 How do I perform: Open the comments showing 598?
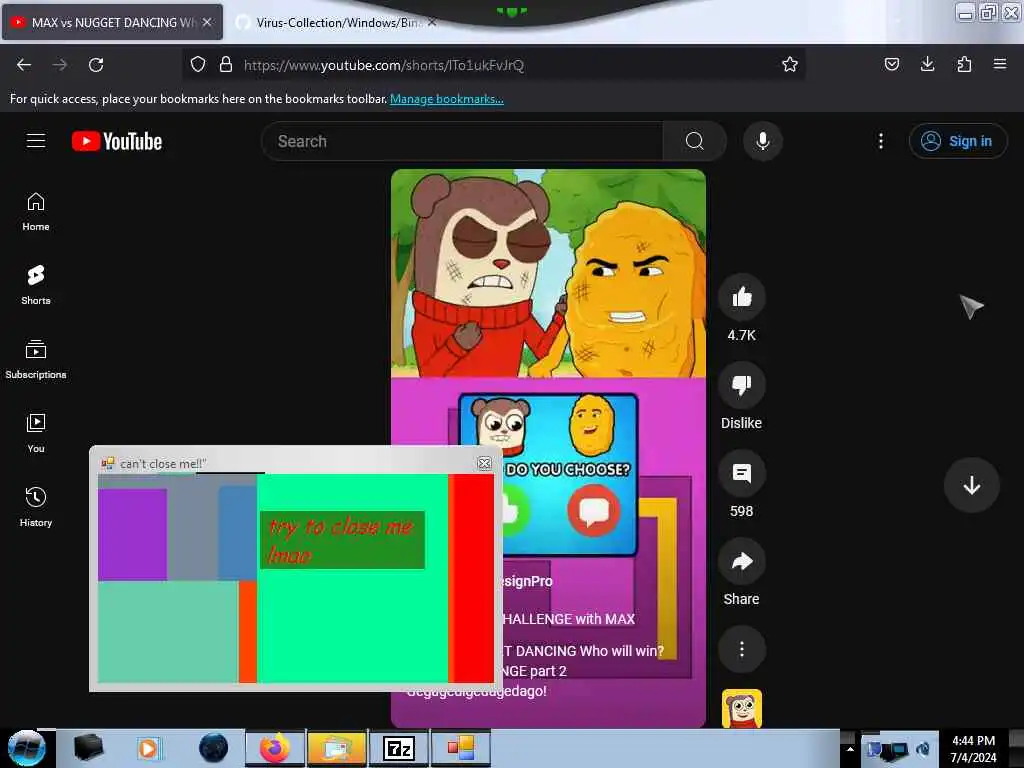click(x=741, y=473)
